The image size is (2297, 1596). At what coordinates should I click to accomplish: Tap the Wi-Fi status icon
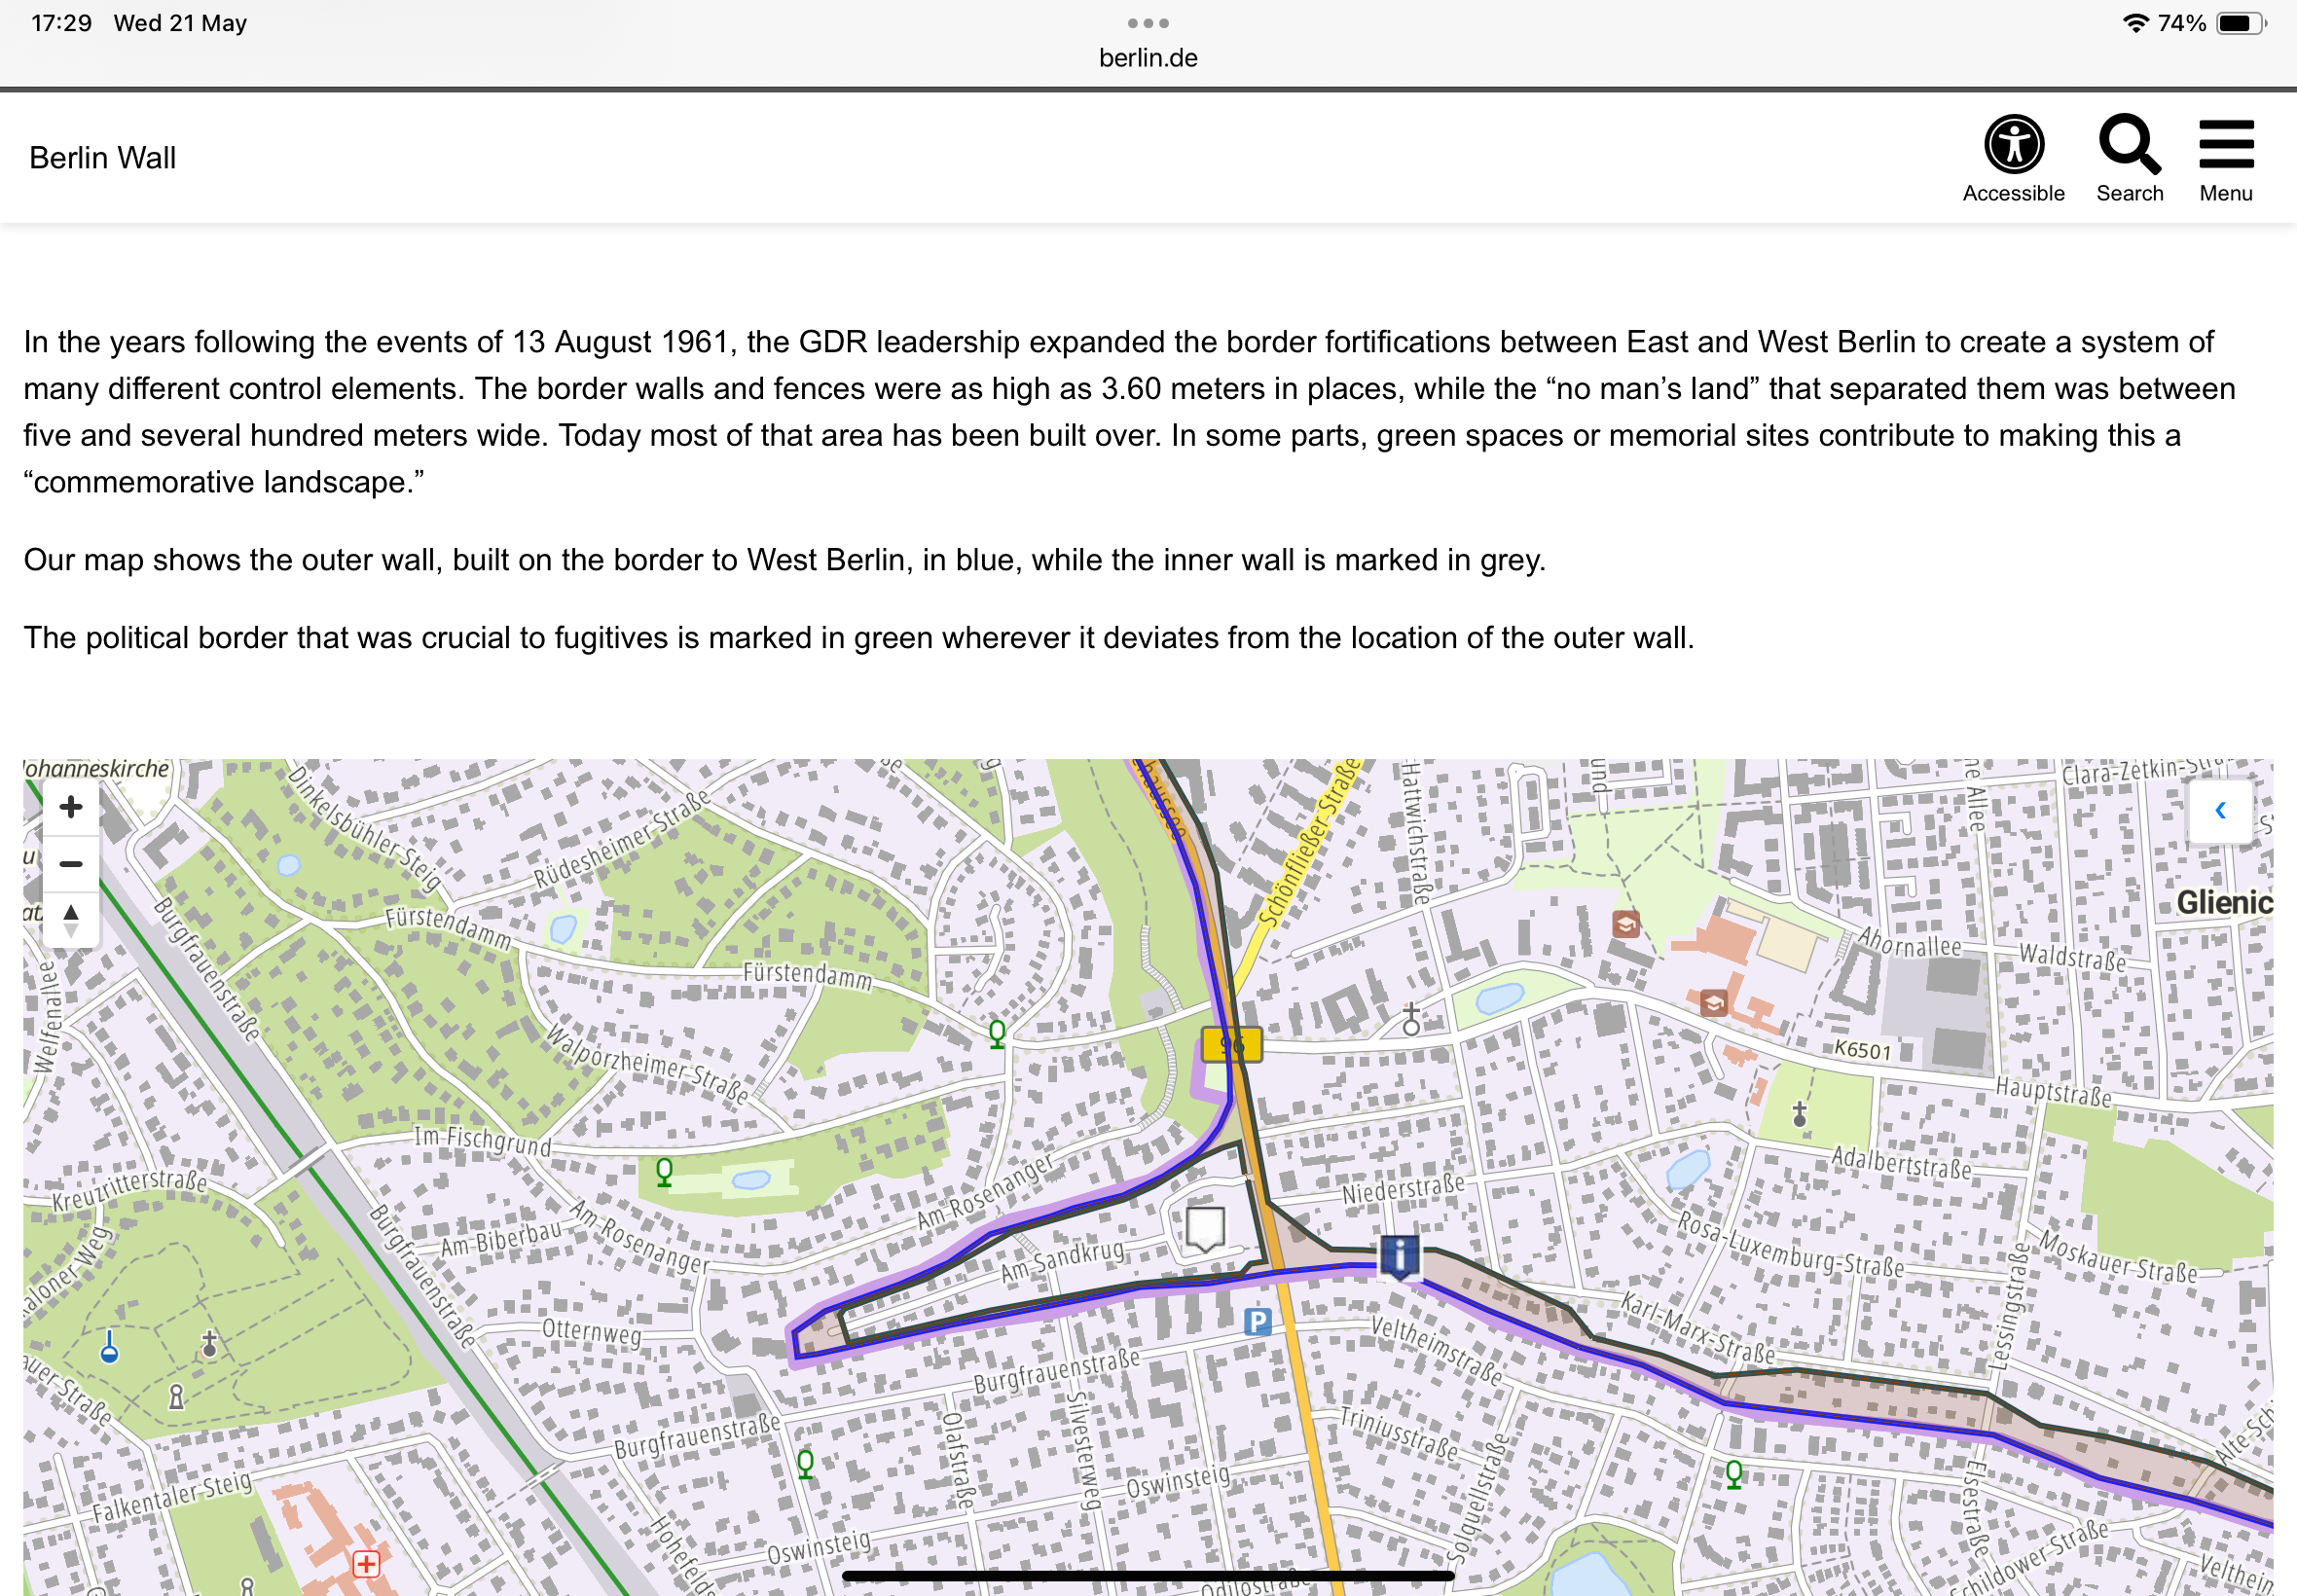(2135, 23)
